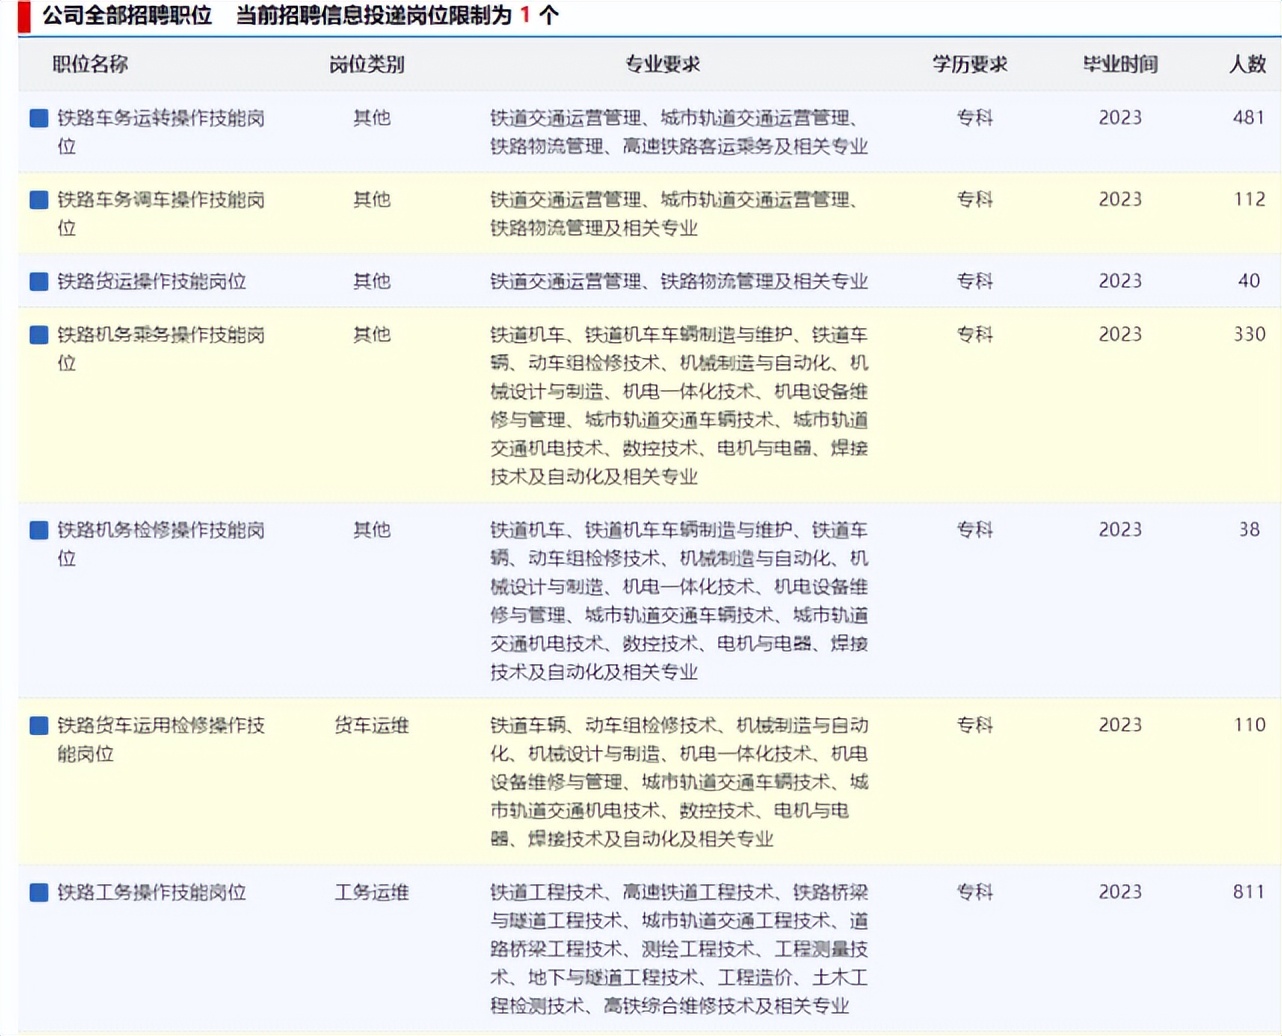点击职位名称列标题
Viewport: 1282px width, 1036px height.
[x=91, y=64]
